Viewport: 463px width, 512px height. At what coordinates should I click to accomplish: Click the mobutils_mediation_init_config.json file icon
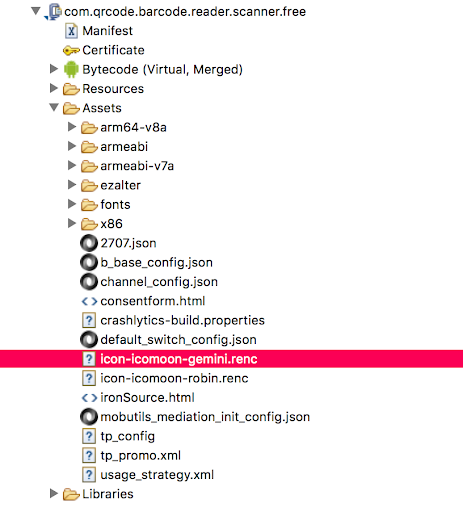(x=89, y=417)
